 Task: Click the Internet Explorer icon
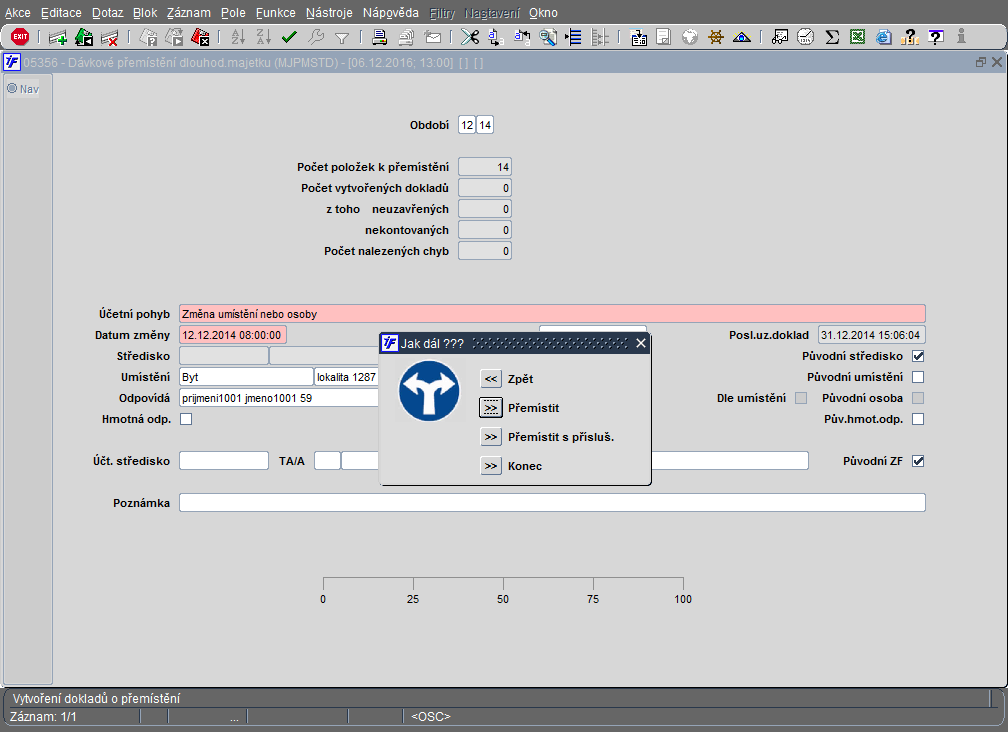click(884, 37)
